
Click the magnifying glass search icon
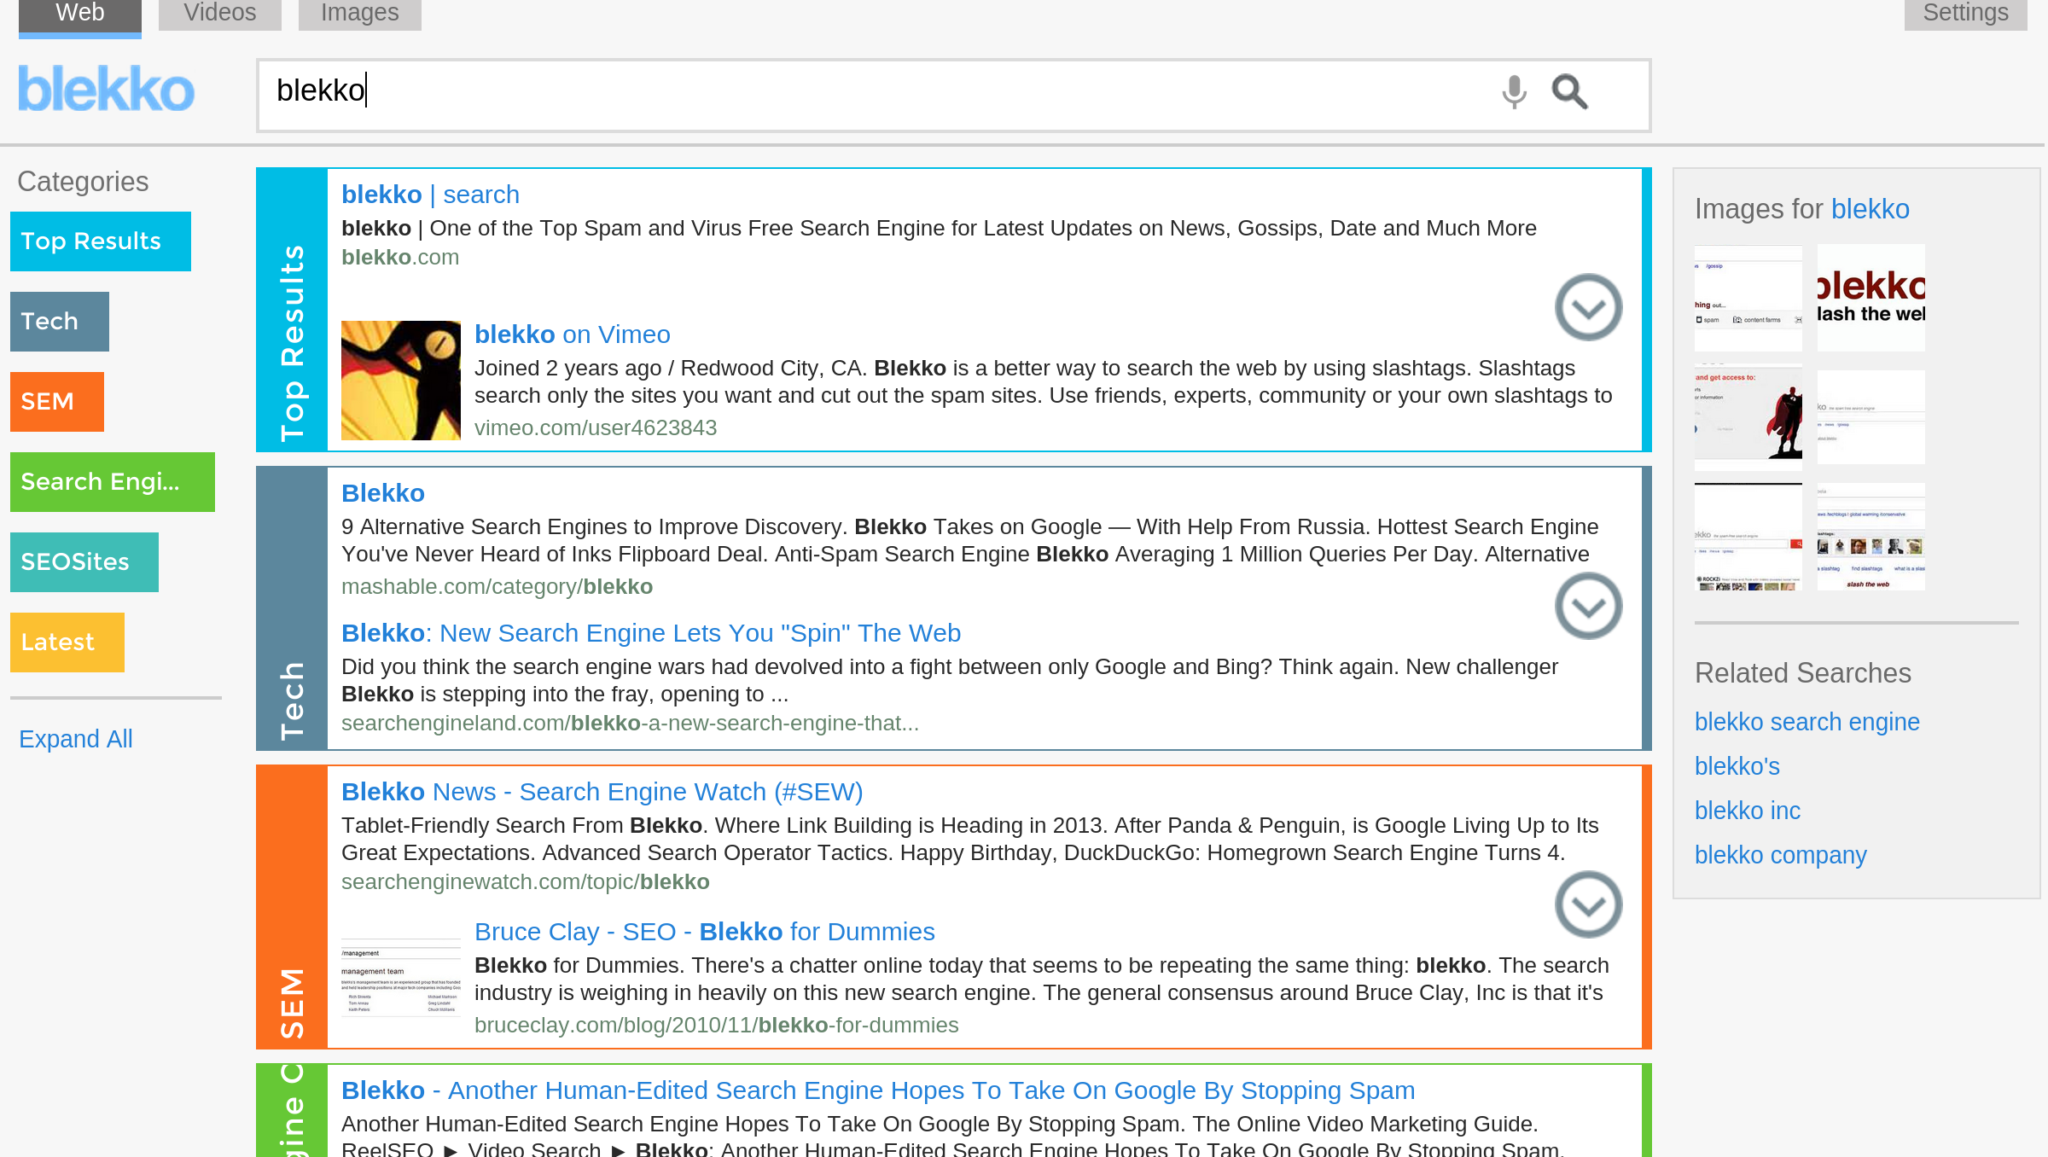1569,92
